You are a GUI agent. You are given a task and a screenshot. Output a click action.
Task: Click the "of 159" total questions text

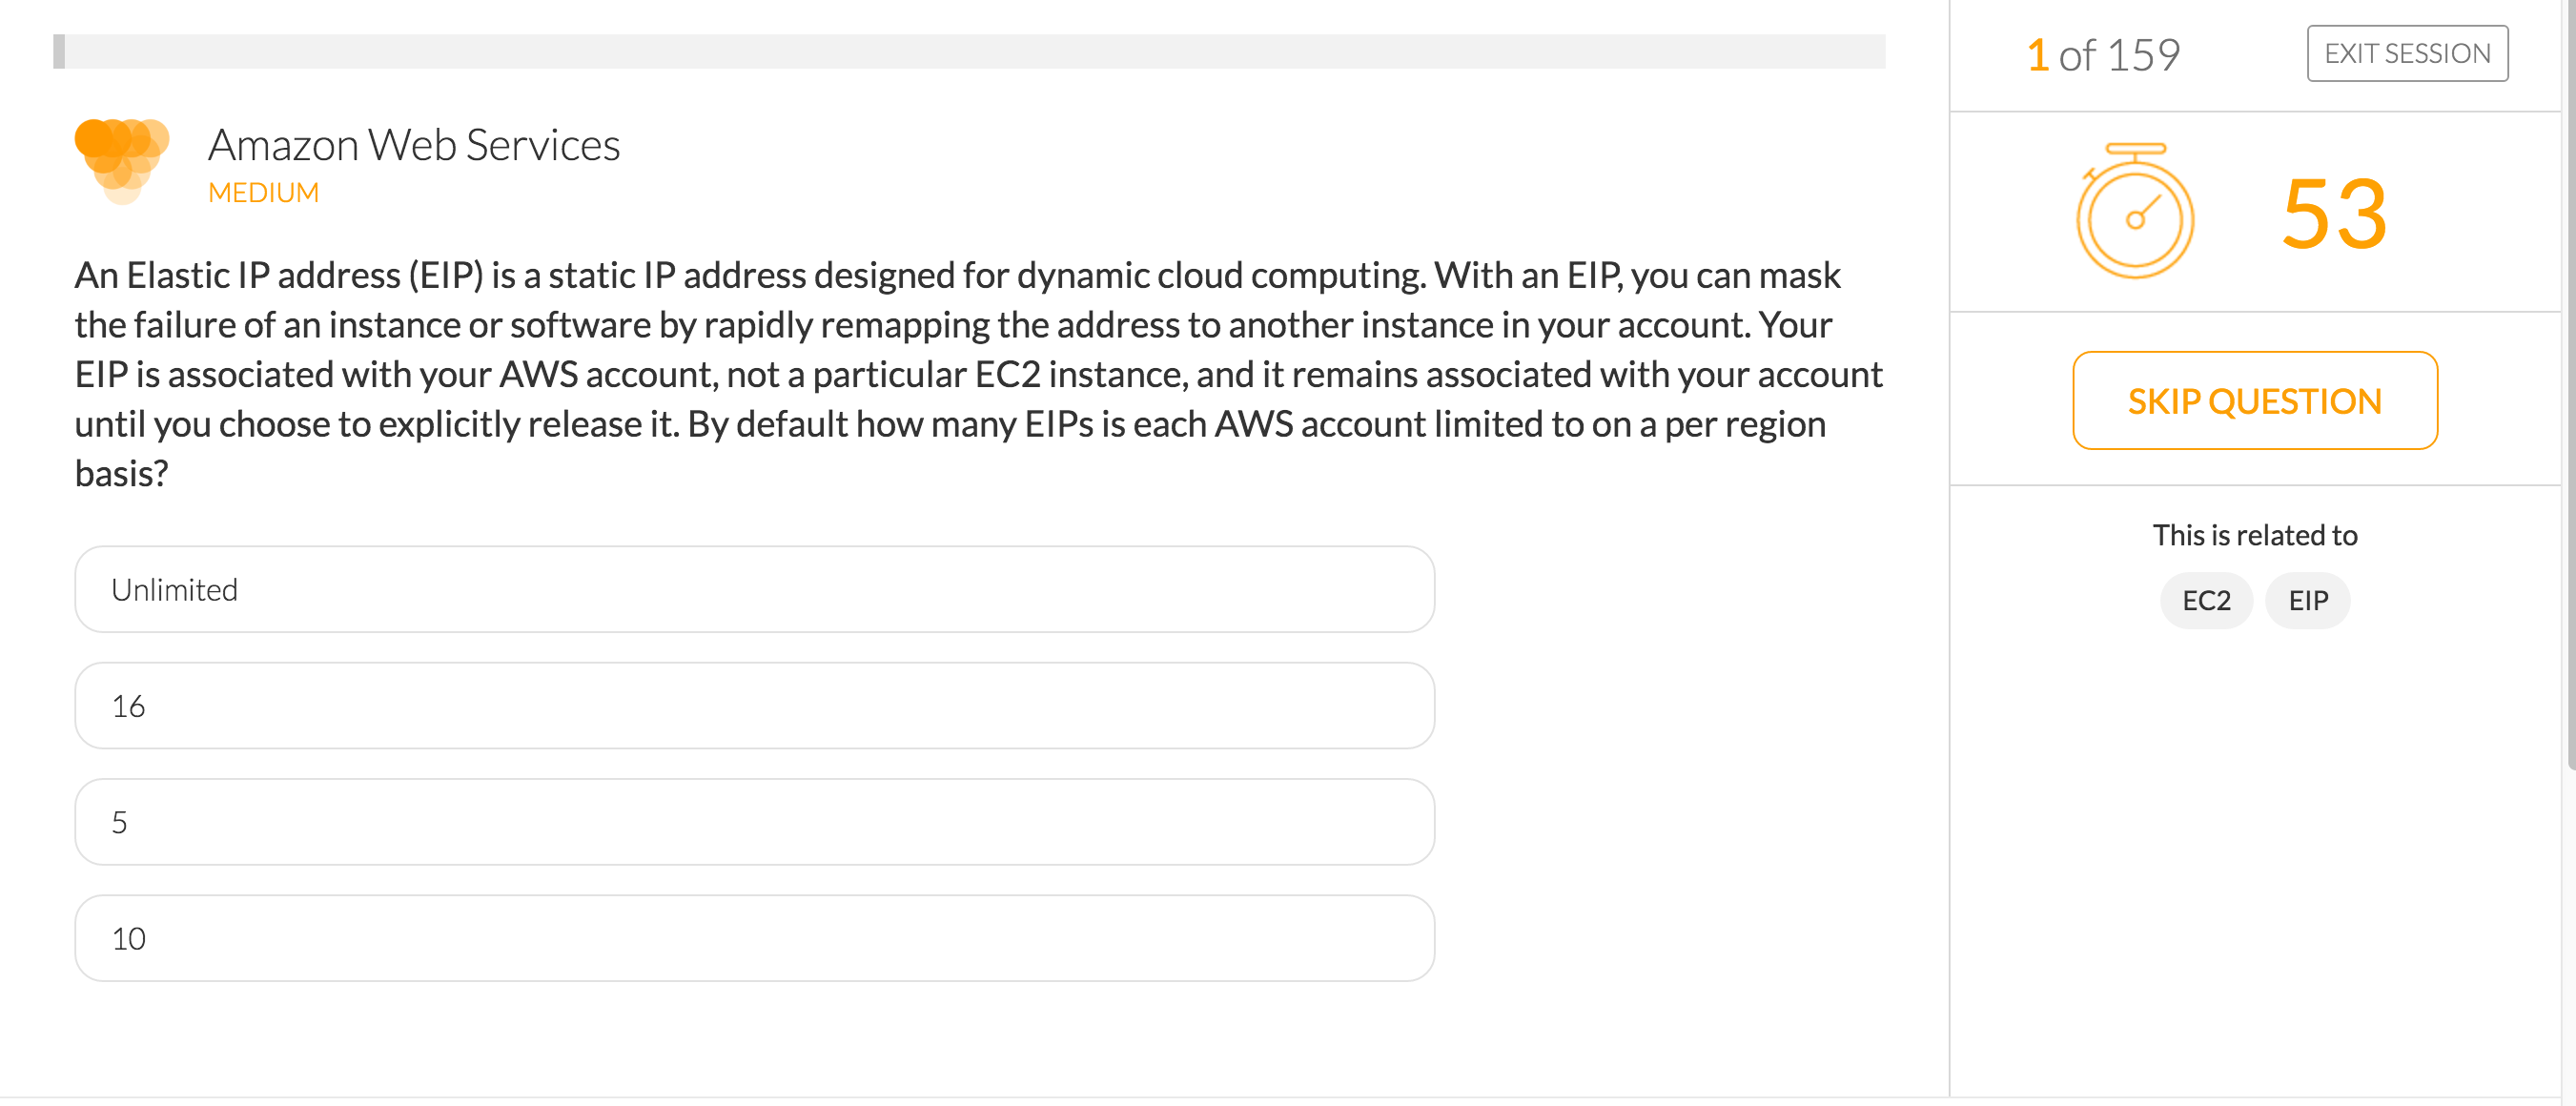click(x=2119, y=55)
